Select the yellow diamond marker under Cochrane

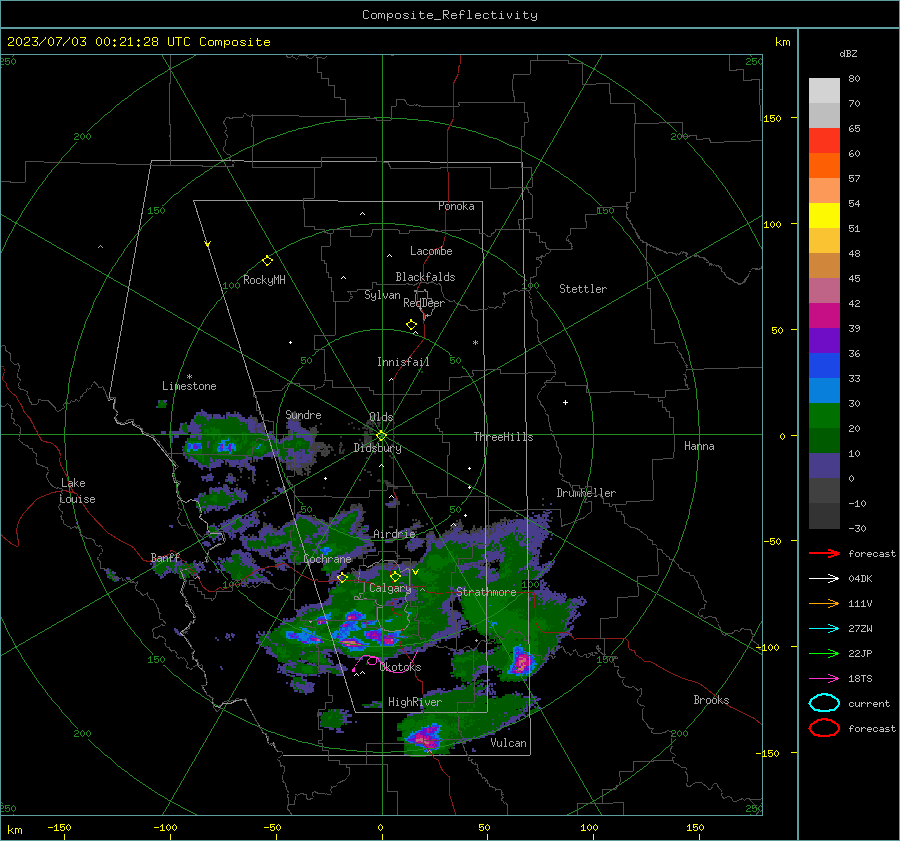pyautogui.click(x=343, y=577)
